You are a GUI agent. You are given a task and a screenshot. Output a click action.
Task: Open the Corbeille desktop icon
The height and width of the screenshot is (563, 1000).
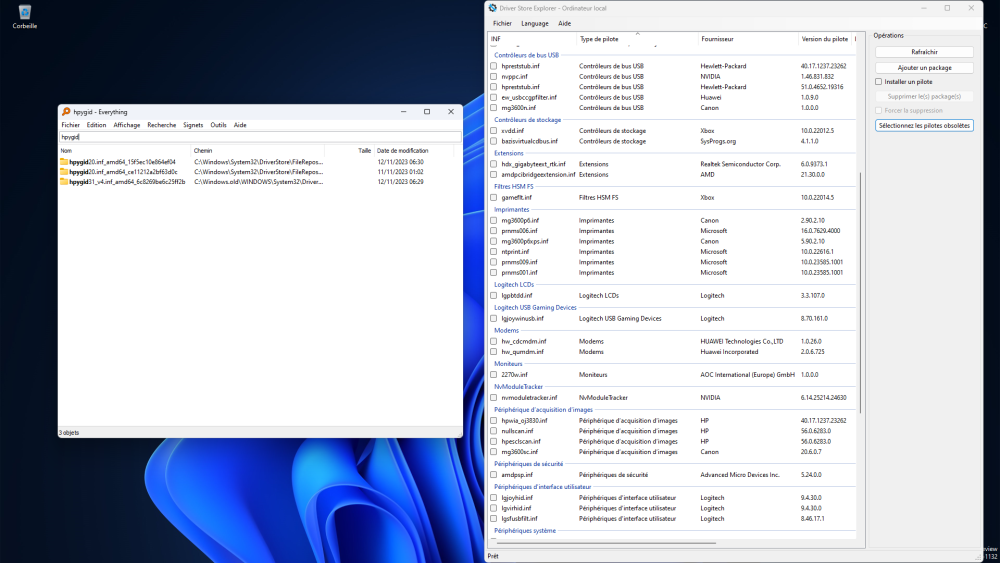tap(24, 13)
